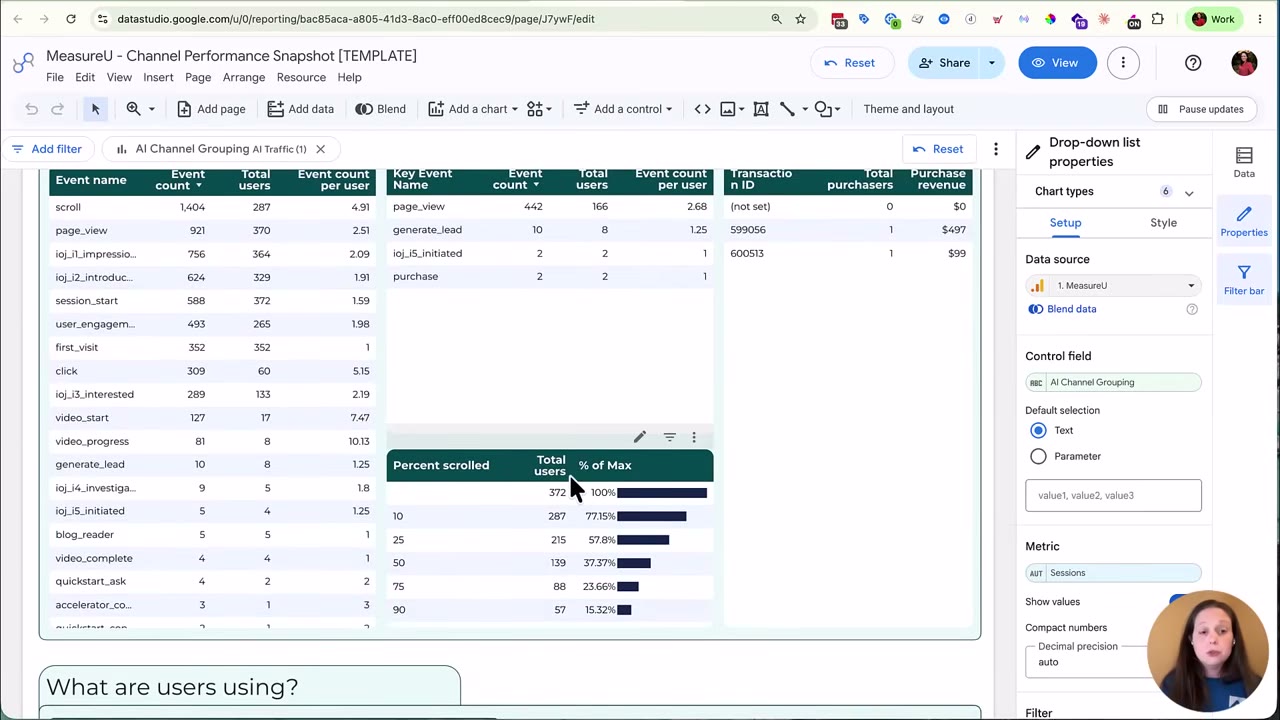
Task: Select the Text default selection radio
Action: pos(1038,431)
